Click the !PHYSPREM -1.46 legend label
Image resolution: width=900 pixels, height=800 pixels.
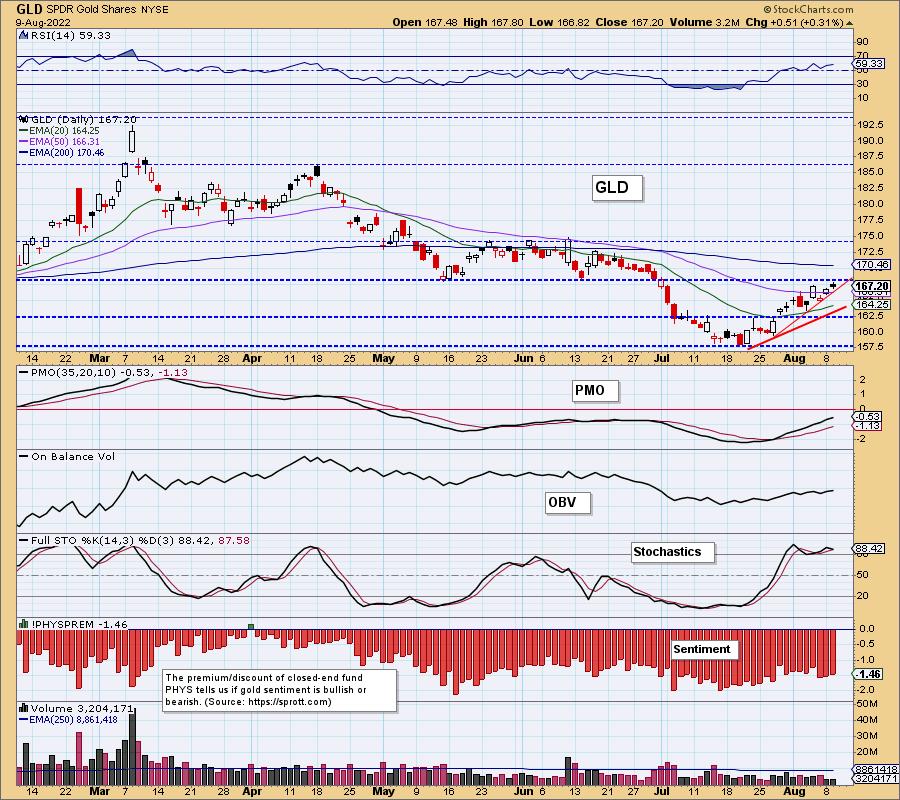tap(79, 624)
